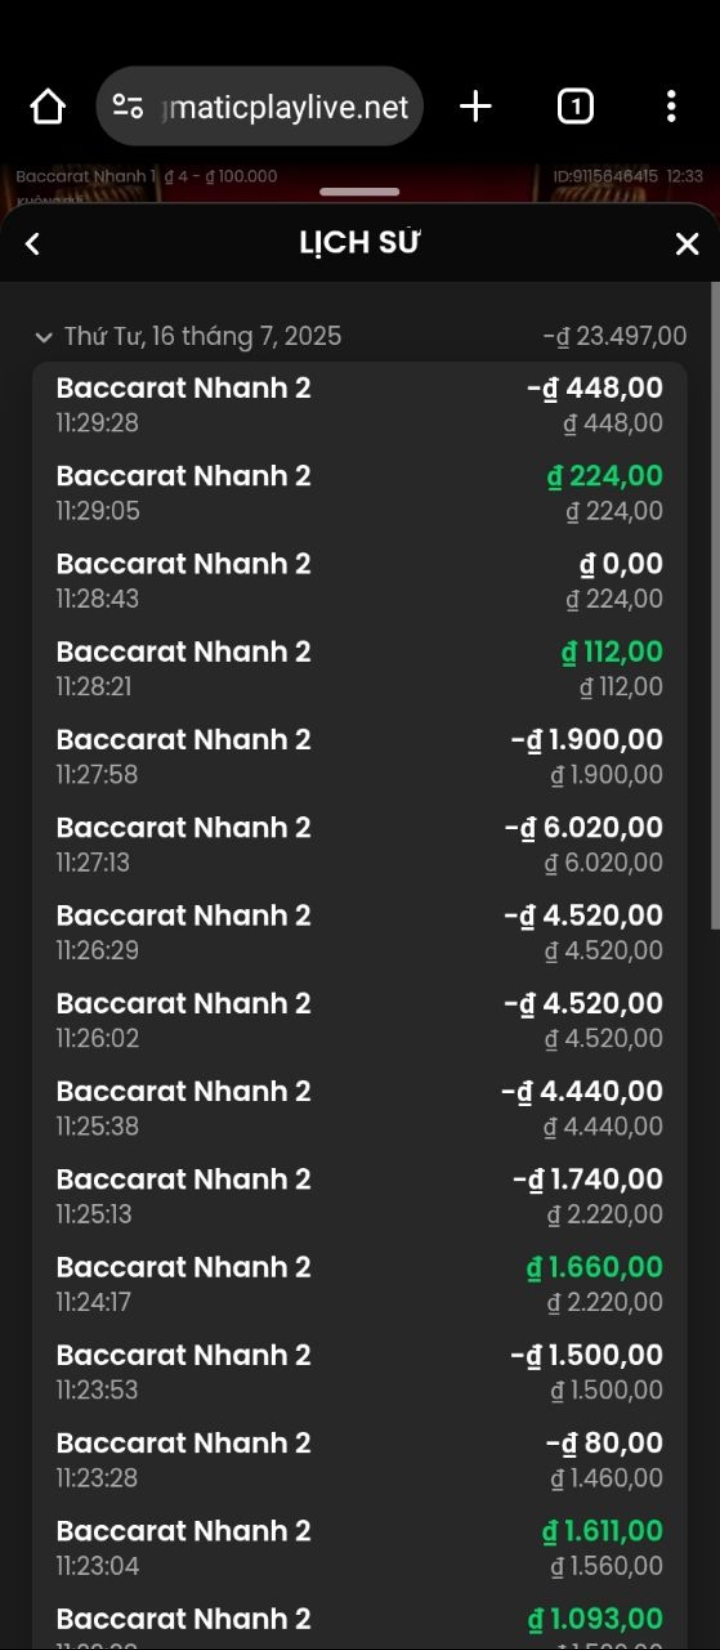
Task: View the 11:28:21 round winning đ 112,00
Action: click(x=359, y=668)
